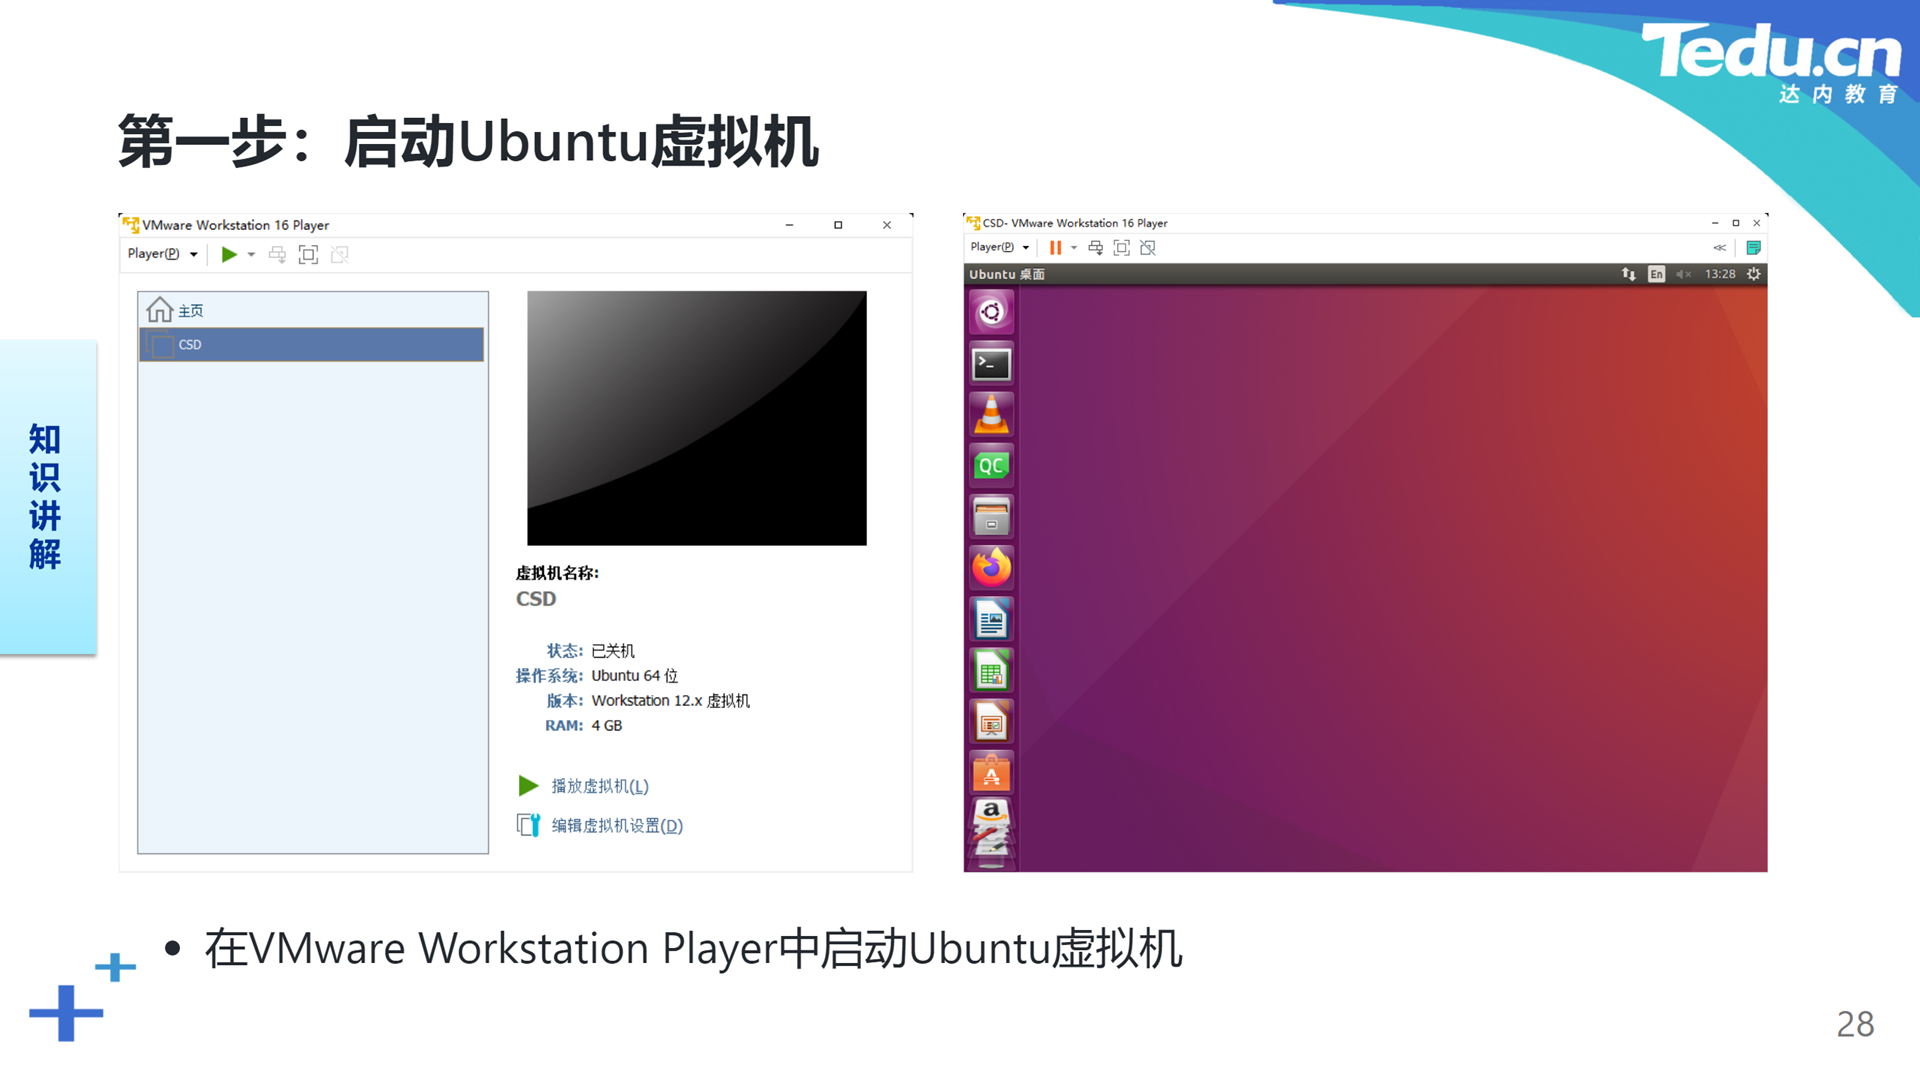Click 播放虚拟机(L) link
This screenshot has width=1920, height=1080.
(600, 786)
